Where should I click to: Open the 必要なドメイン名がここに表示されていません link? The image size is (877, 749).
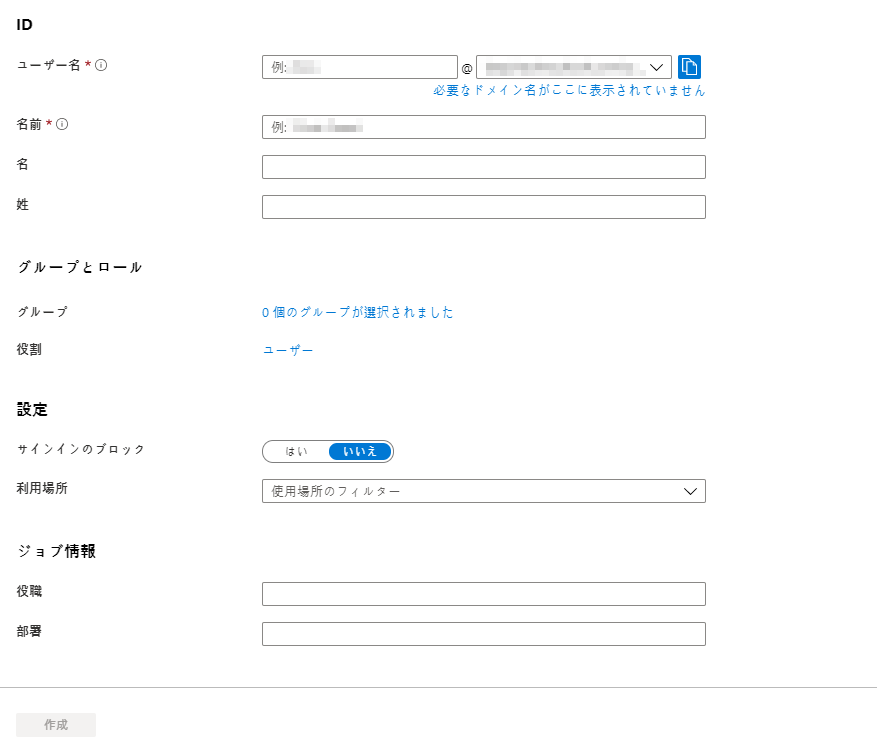click(x=569, y=90)
